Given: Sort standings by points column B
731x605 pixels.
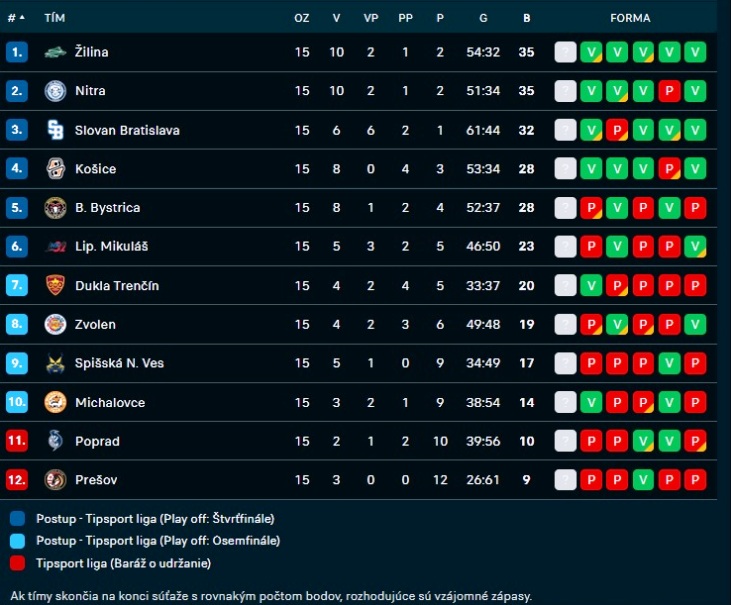Looking at the screenshot, I should tap(526, 18).
